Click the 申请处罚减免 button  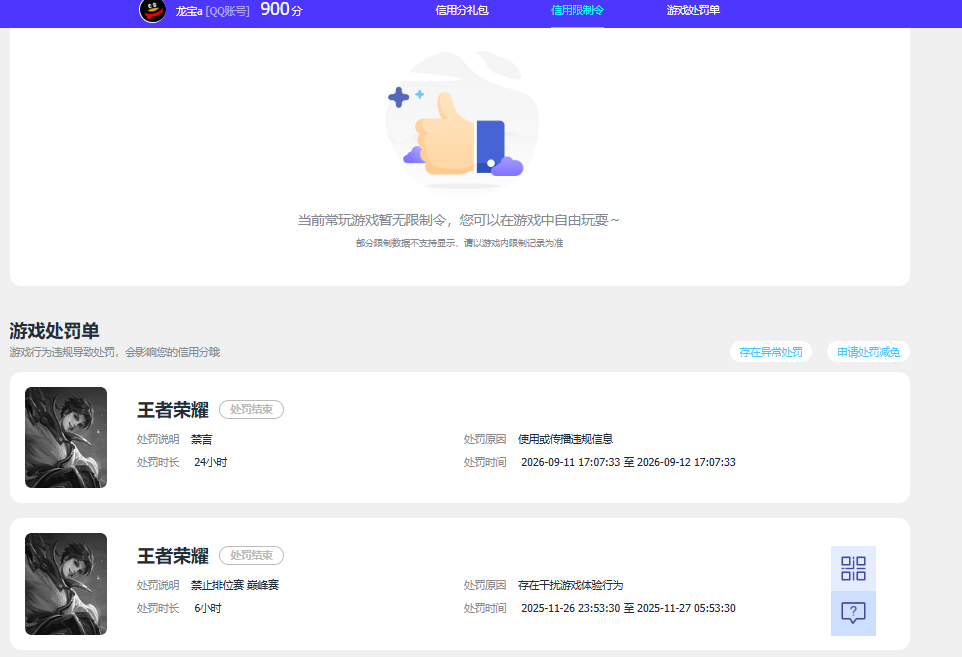point(868,352)
